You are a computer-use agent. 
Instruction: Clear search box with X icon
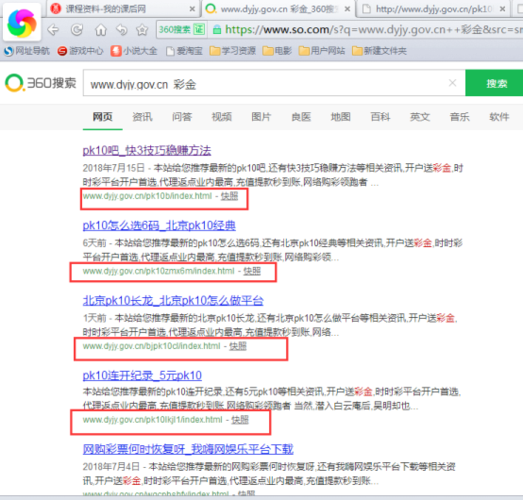452,83
